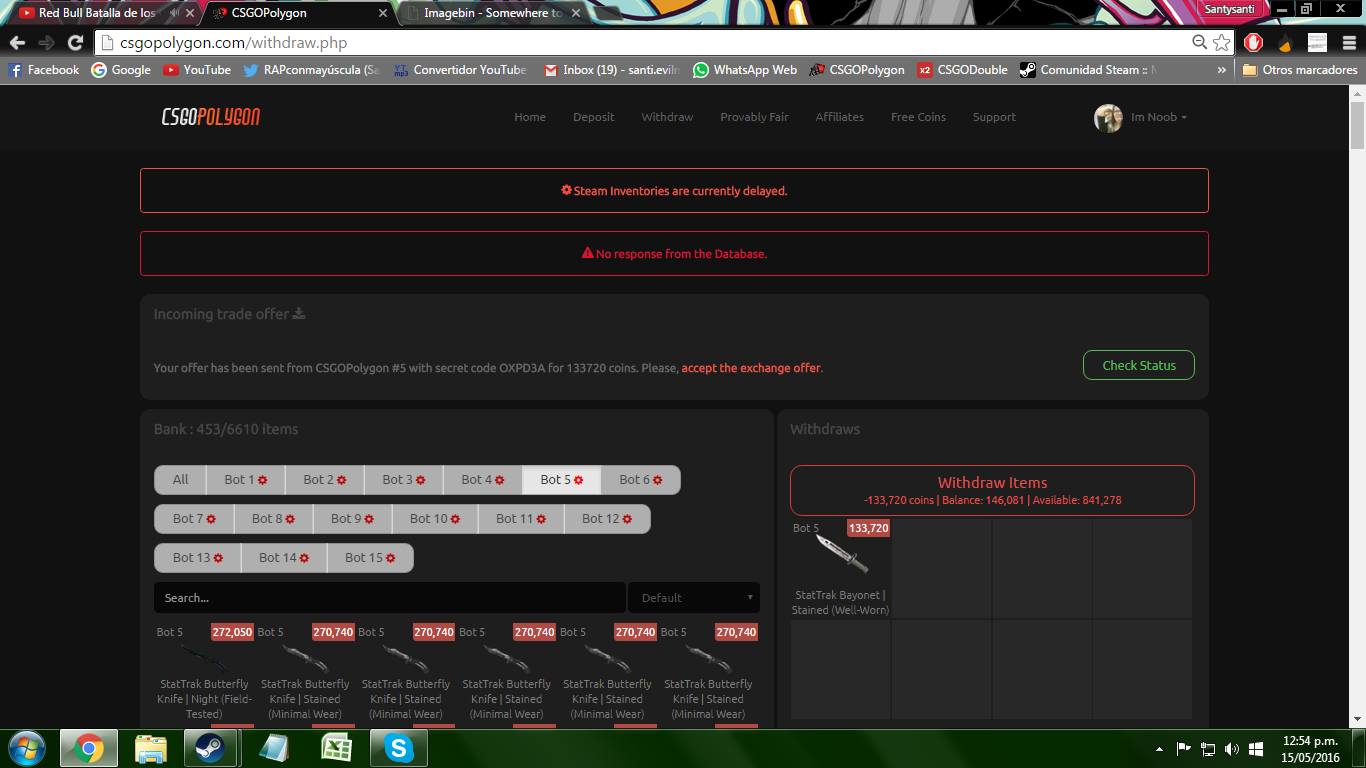Click the zoom magnifier icon in the address bar
The width and height of the screenshot is (1366, 768).
(x=1199, y=42)
